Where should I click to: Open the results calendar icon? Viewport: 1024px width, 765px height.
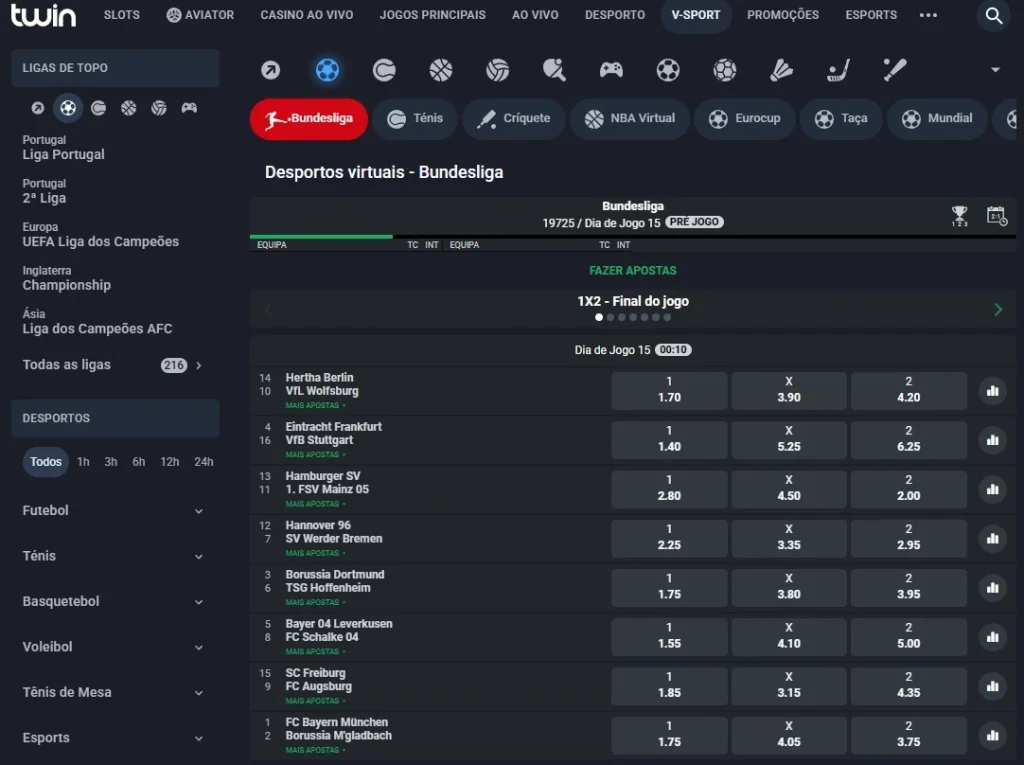997,216
